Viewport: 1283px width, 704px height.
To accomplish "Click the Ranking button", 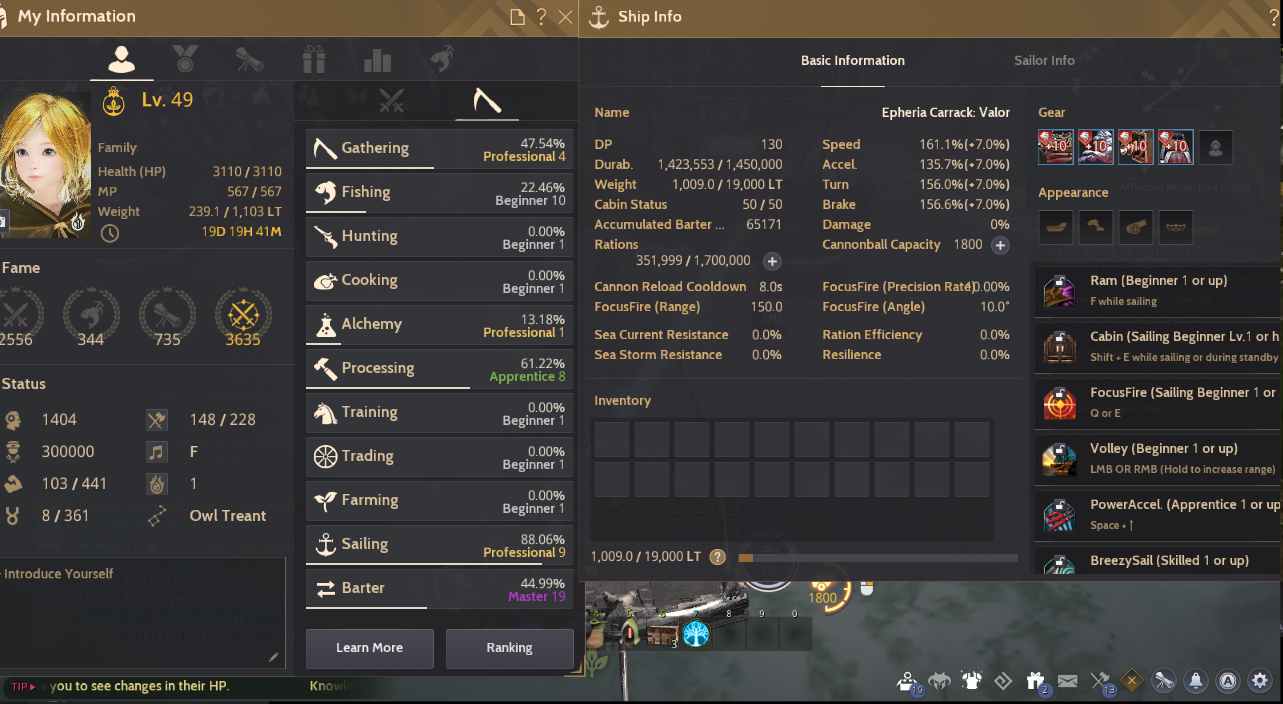I will click(509, 648).
